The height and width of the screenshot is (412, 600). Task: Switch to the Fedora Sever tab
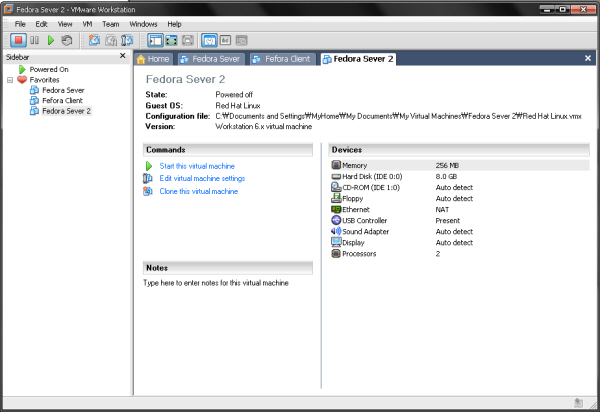211,59
